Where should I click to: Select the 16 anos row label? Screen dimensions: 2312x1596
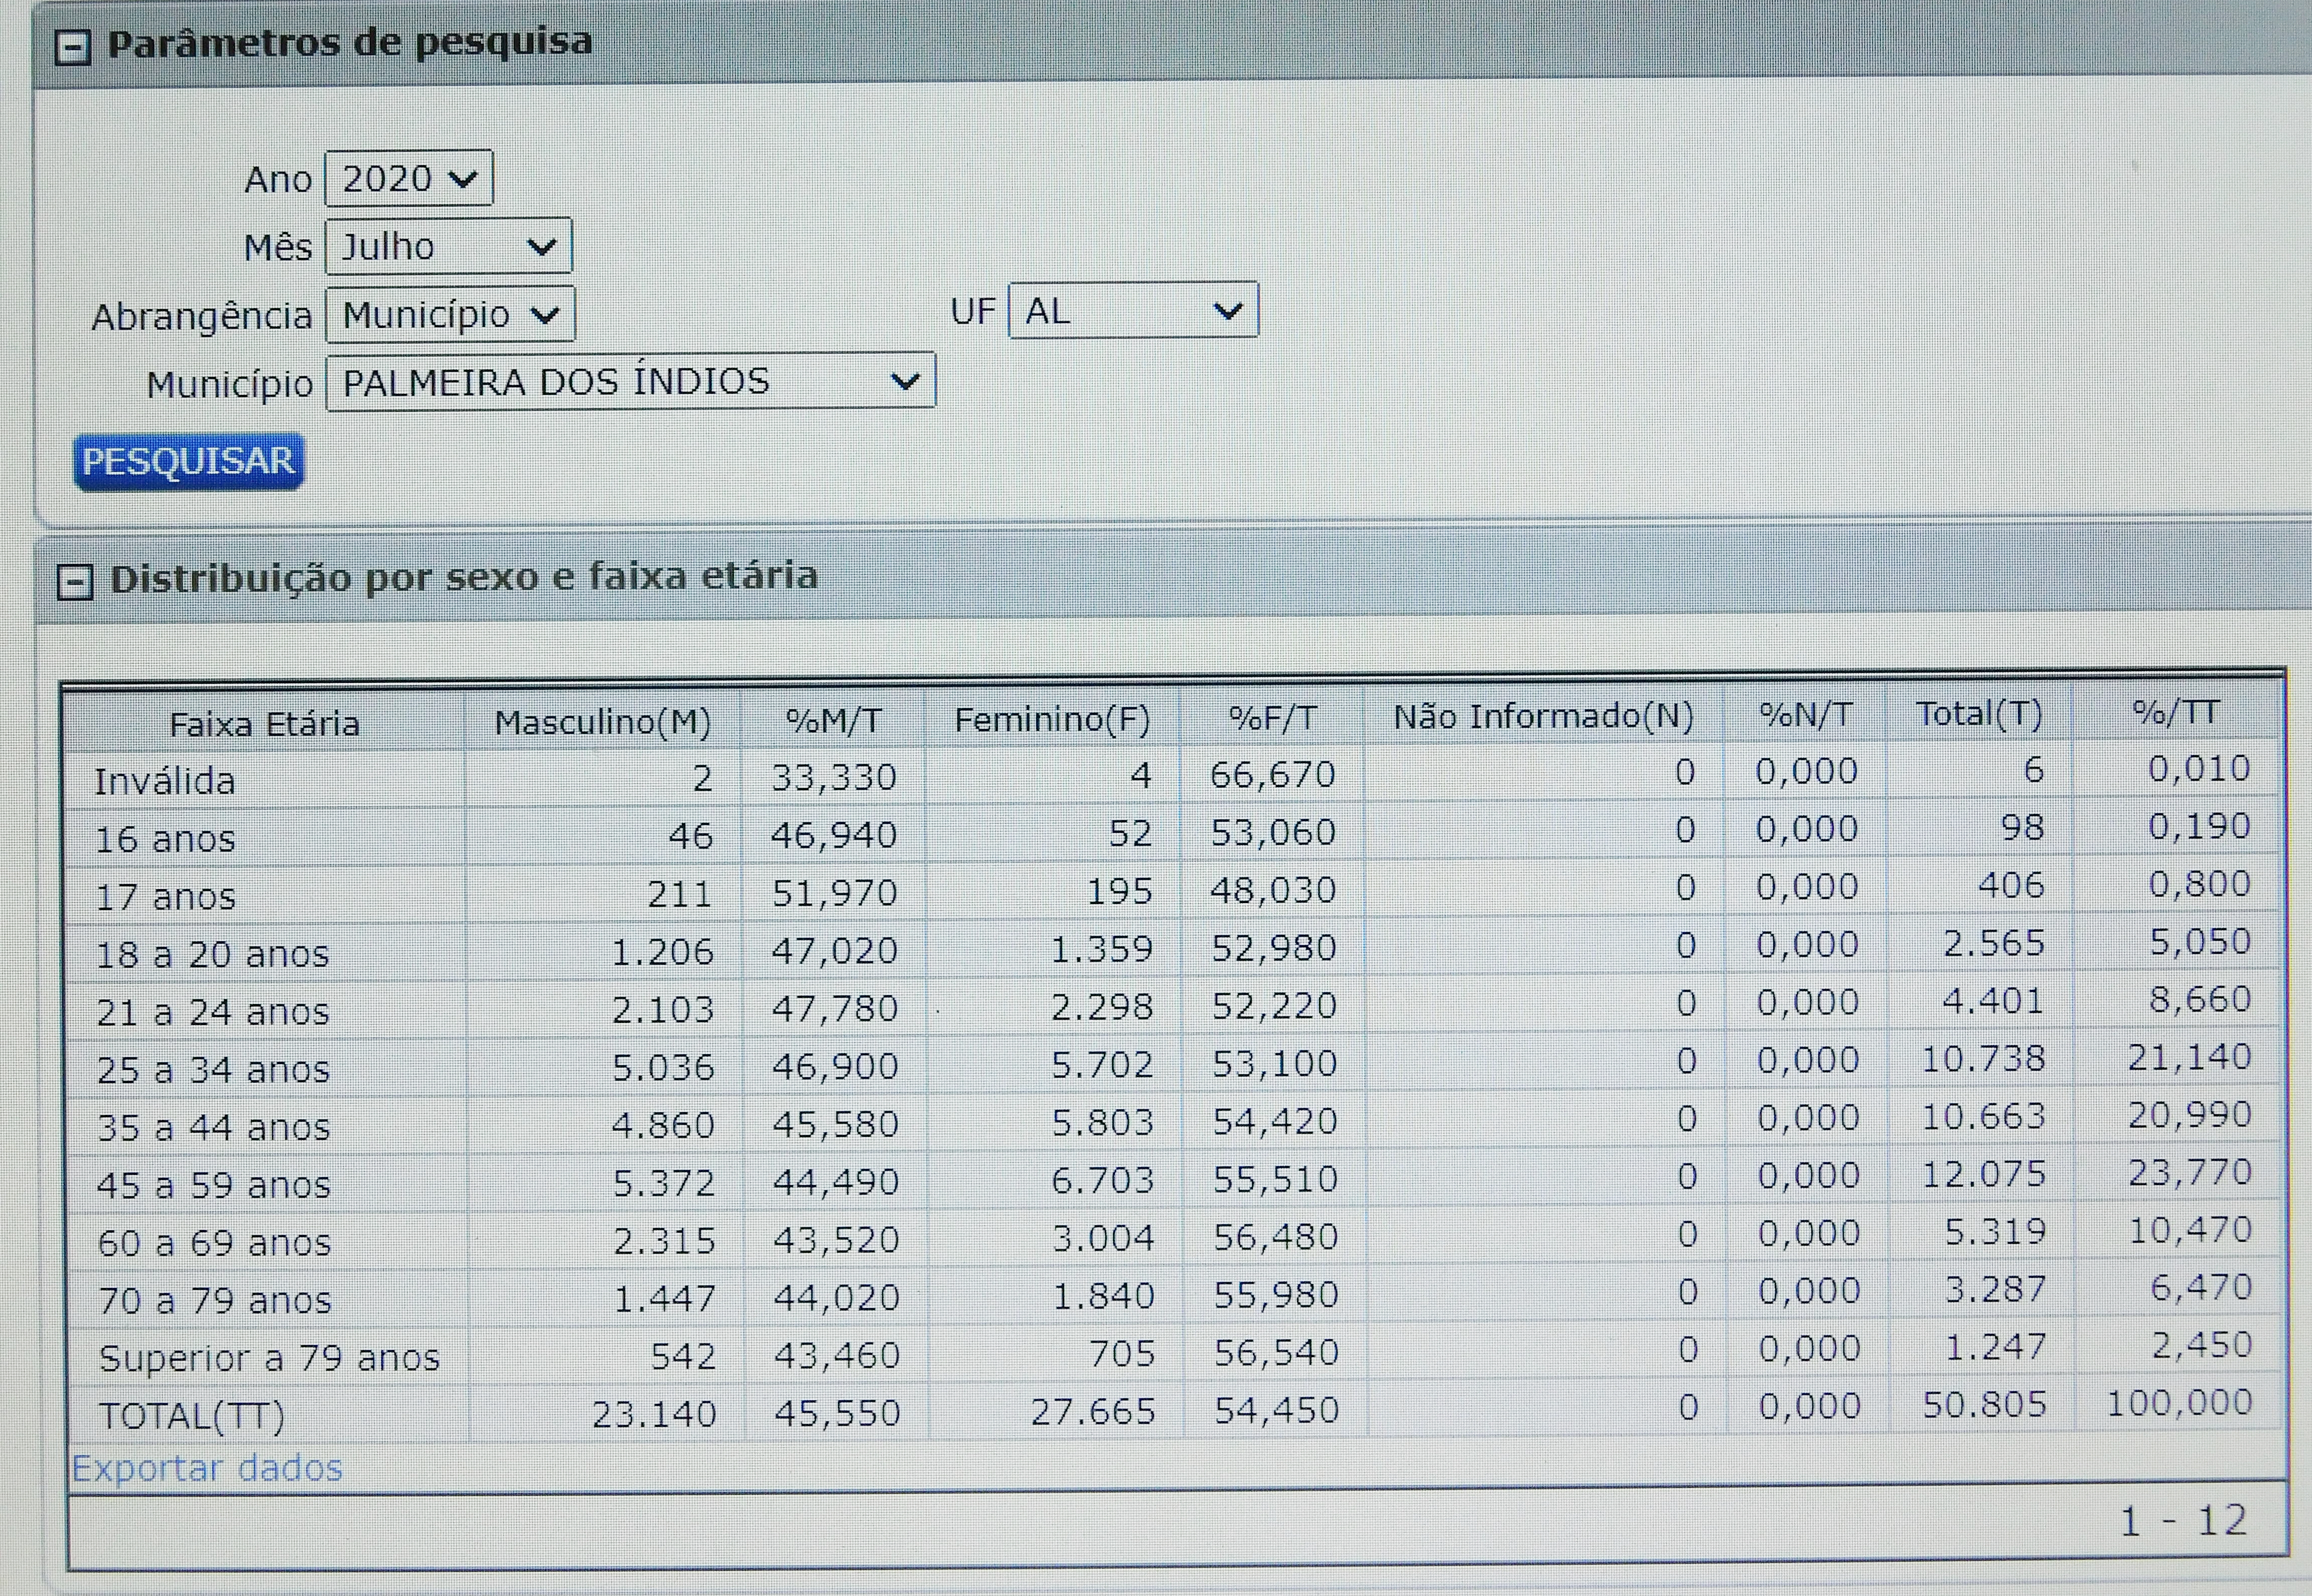pyautogui.click(x=165, y=839)
